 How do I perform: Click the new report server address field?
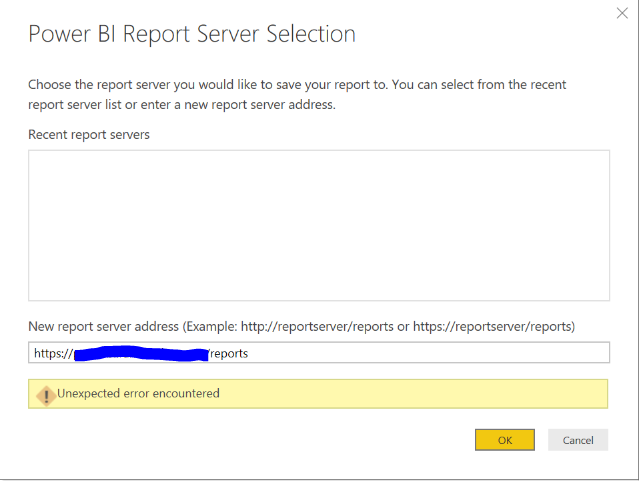[x=319, y=353]
